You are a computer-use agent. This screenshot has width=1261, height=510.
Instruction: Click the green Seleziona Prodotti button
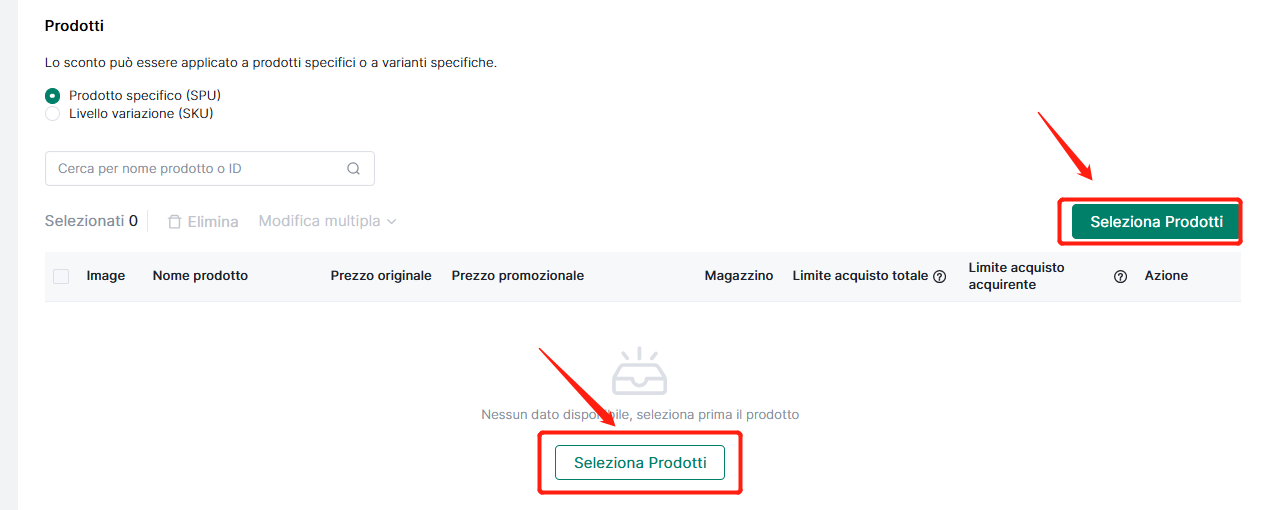coord(1156,222)
